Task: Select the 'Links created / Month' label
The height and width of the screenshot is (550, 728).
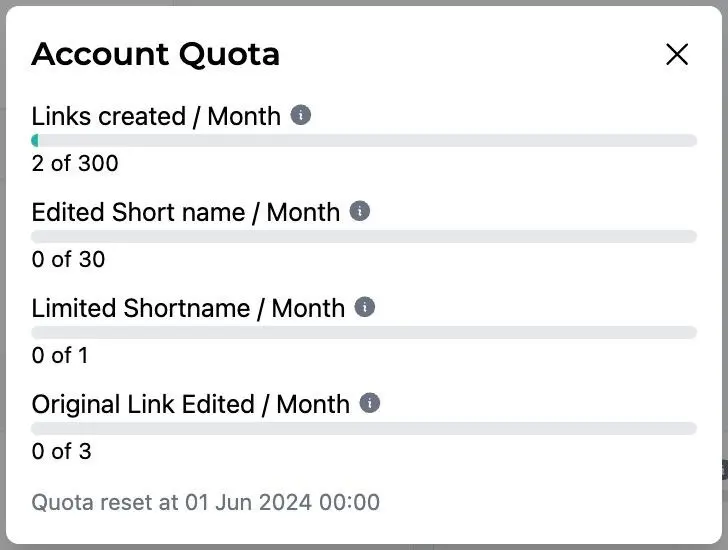Action: click(156, 116)
